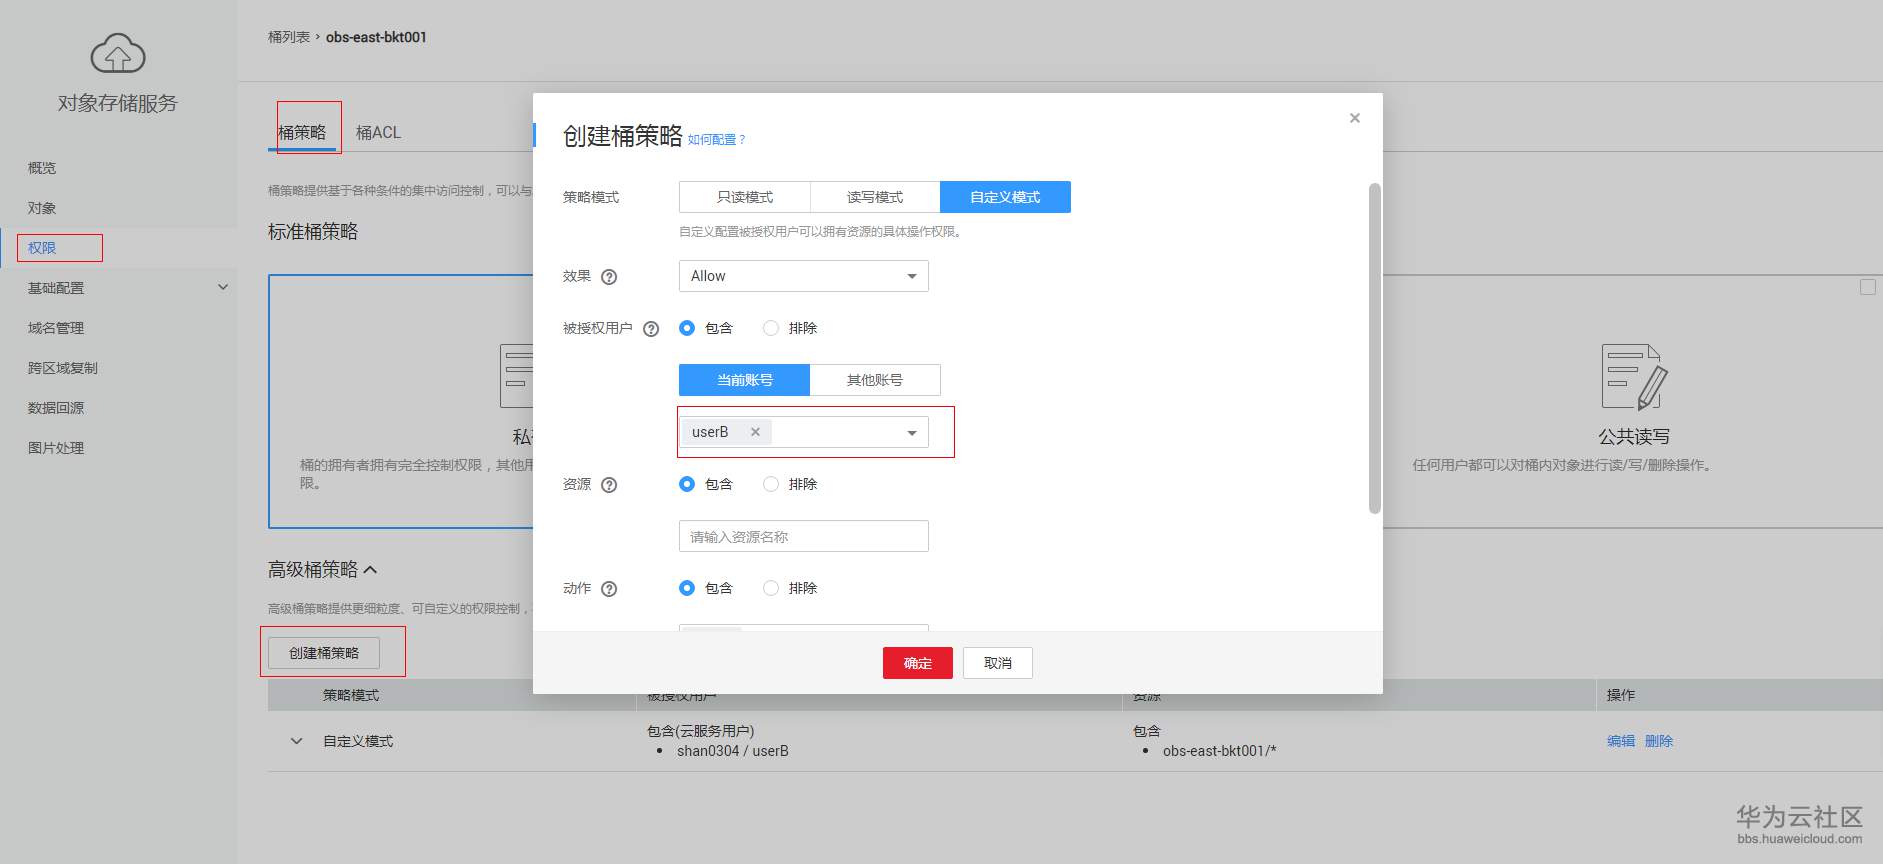Viewport: 1883px width, 864px height.
Task: Click the 资源 name input field
Action: coord(804,536)
